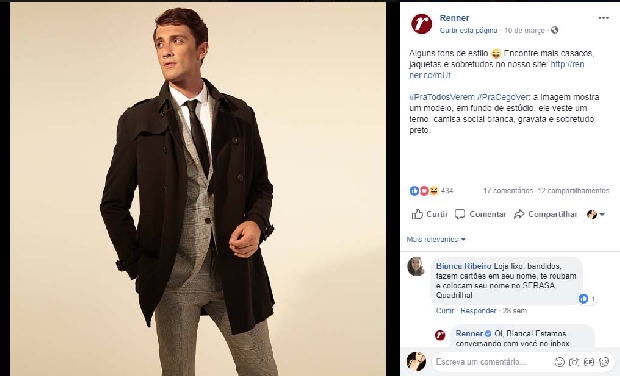The image size is (620, 376).
Task: Add a sticker to the comment
Action: tap(604, 362)
